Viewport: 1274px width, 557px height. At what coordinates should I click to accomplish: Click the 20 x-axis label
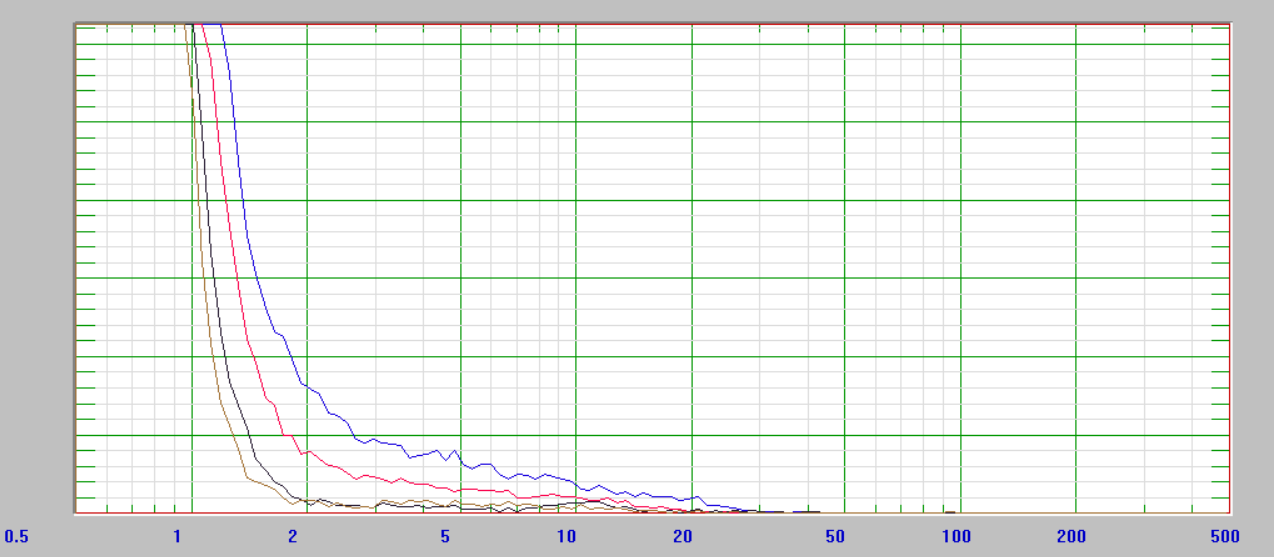(x=683, y=536)
